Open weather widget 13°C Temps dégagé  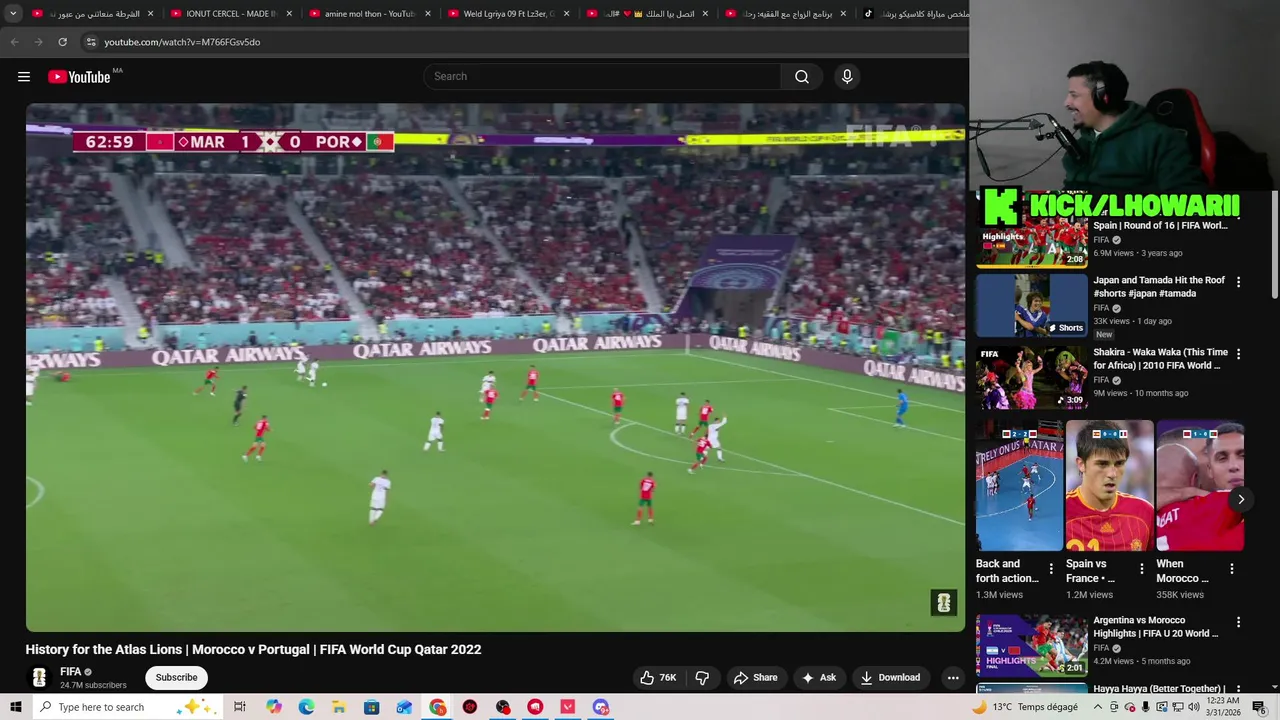[x=1024, y=707]
